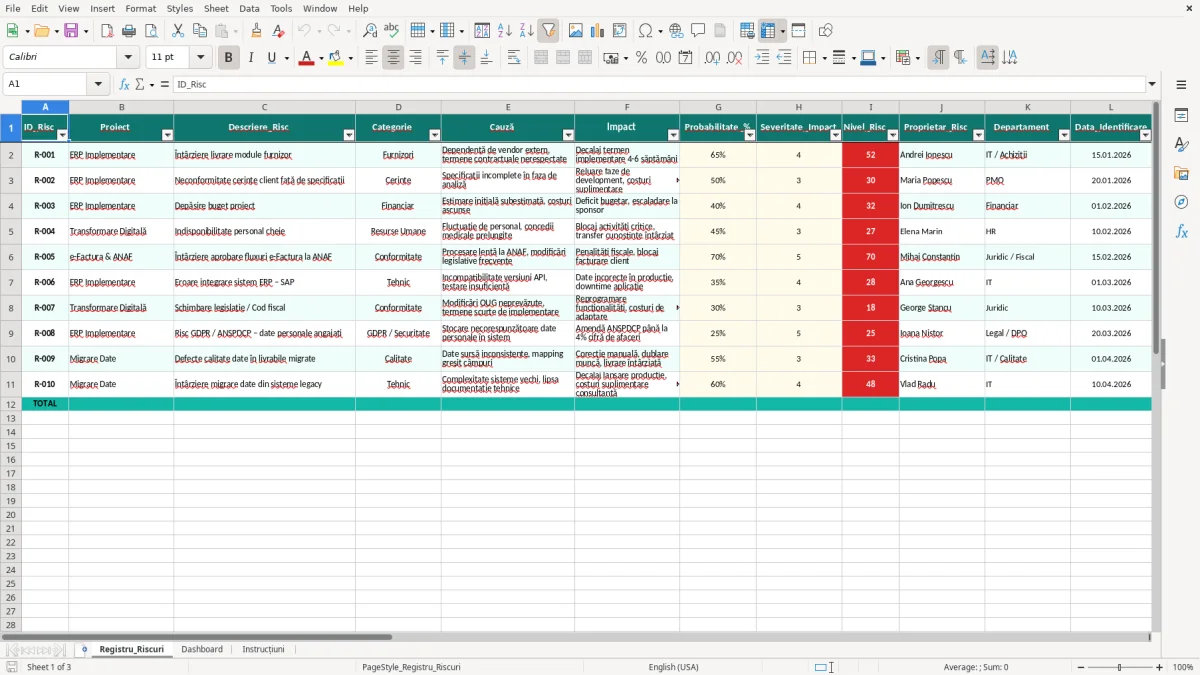This screenshot has height=675, width=1200.
Task: Sort descending Z to A
Action: click(526, 31)
